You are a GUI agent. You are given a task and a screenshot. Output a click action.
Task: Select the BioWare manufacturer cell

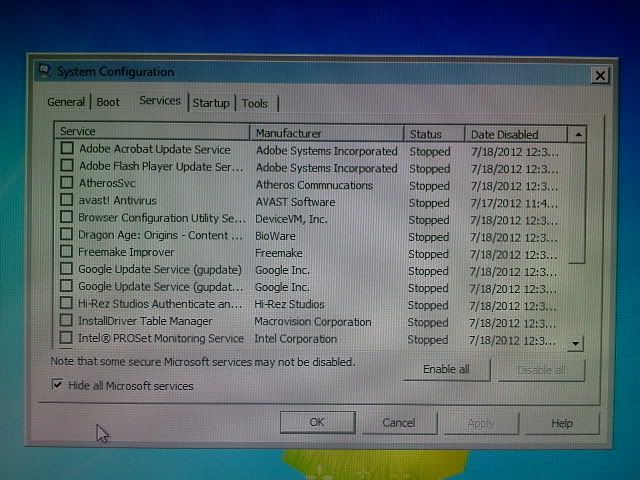pos(275,236)
